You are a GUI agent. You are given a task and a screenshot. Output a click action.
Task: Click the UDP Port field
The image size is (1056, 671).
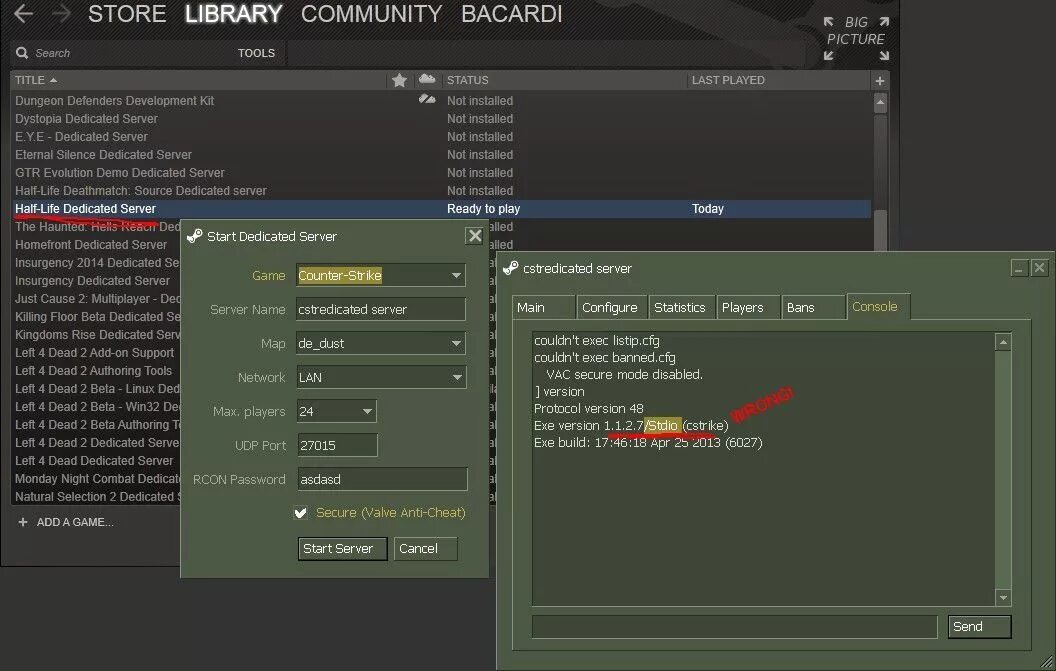pos(337,445)
